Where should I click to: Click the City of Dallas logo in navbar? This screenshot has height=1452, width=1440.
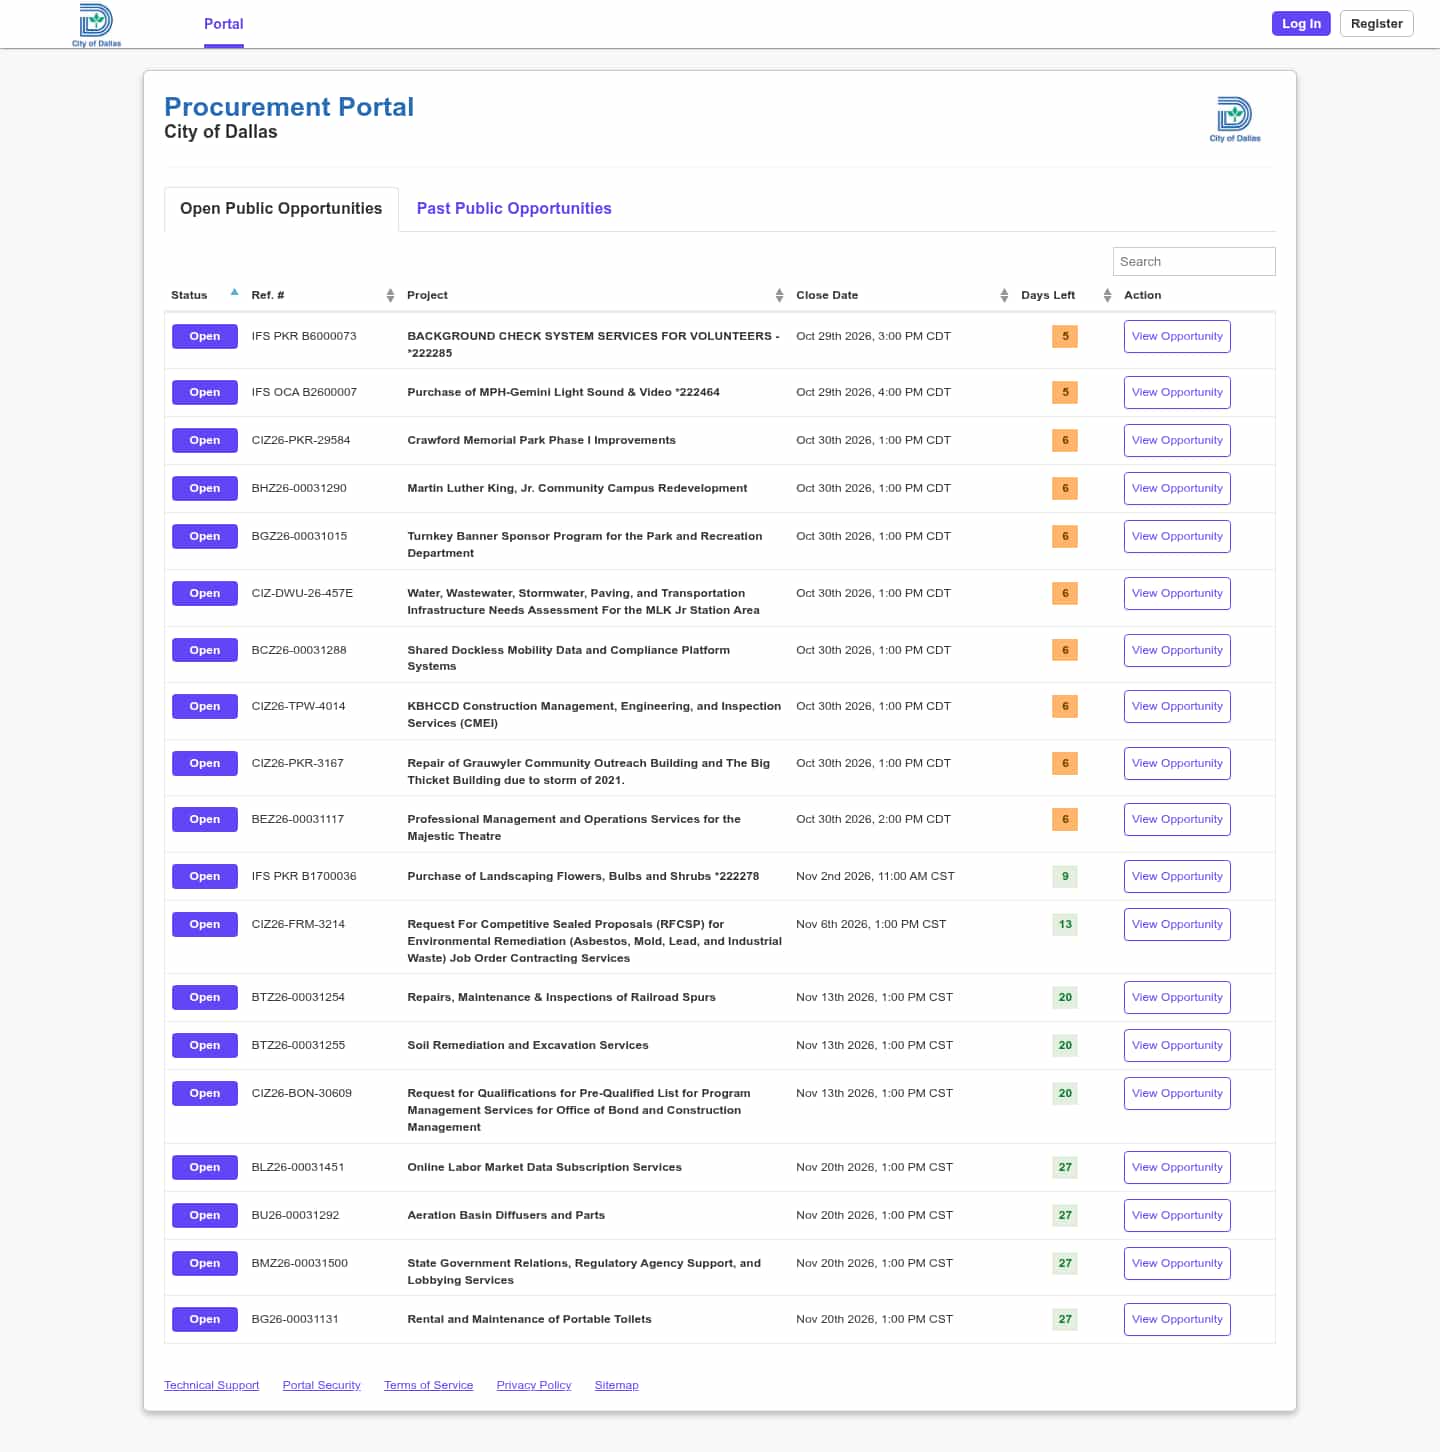coord(96,25)
